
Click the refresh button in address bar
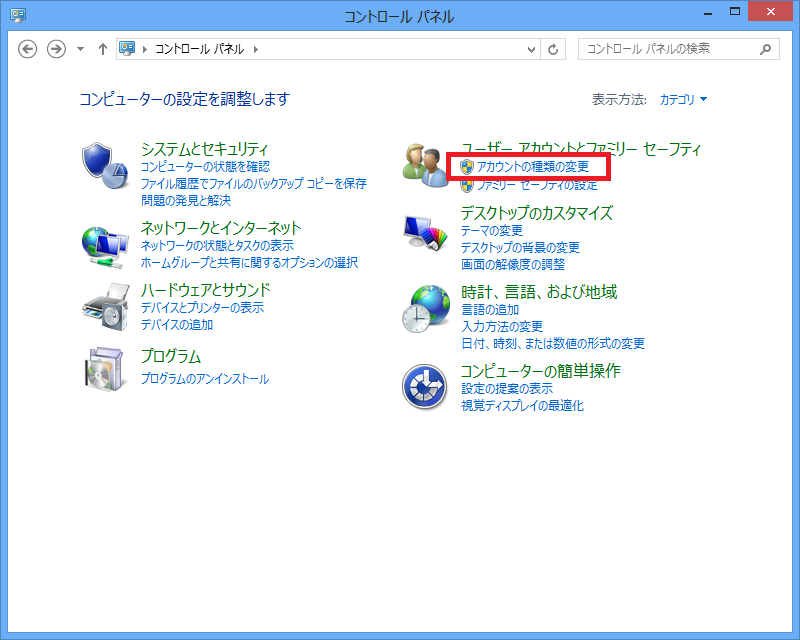554,49
